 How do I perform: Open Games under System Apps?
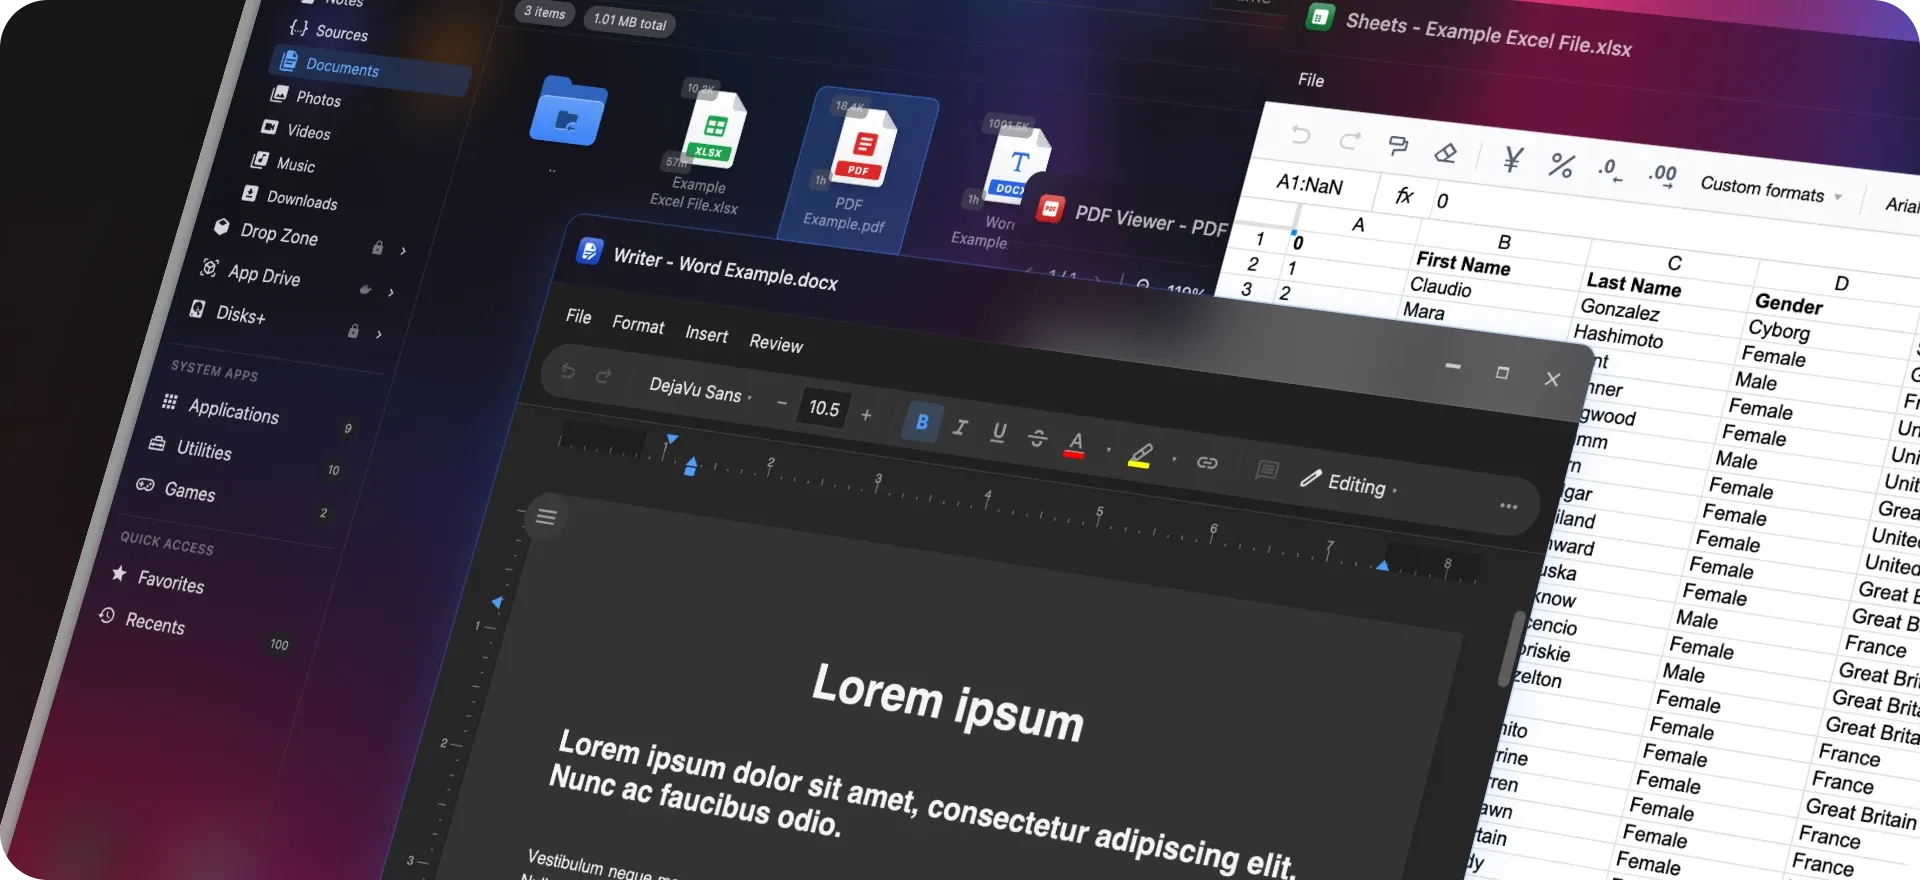tap(176, 490)
